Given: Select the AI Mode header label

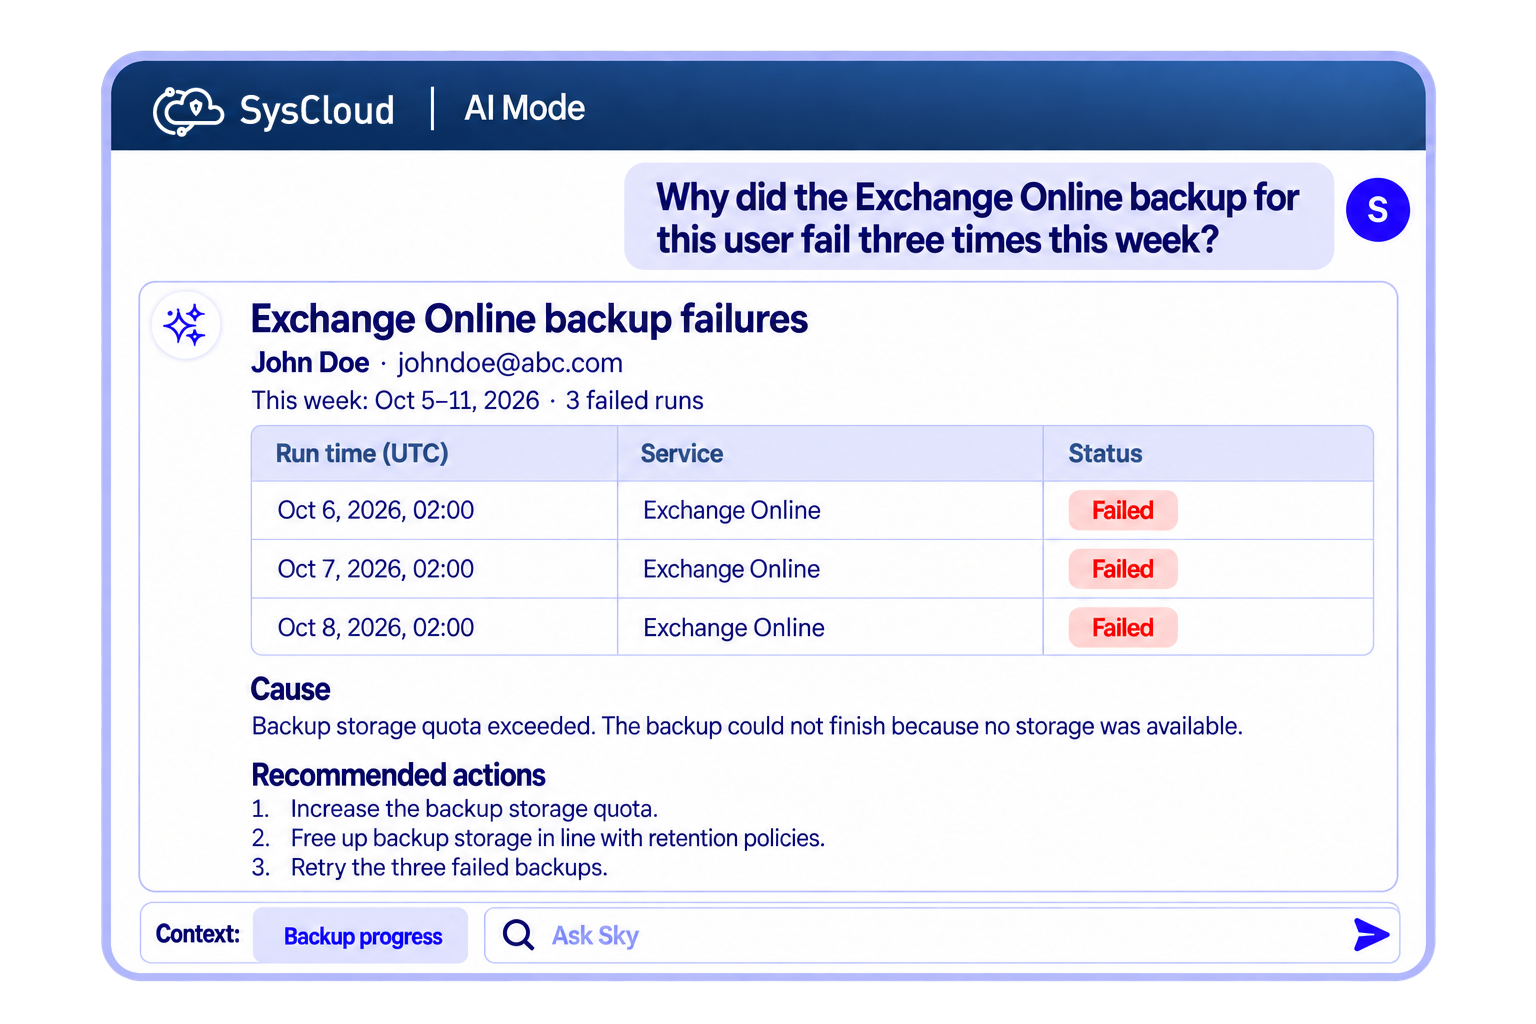Looking at the screenshot, I should pyautogui.click(x=524, y=108).
